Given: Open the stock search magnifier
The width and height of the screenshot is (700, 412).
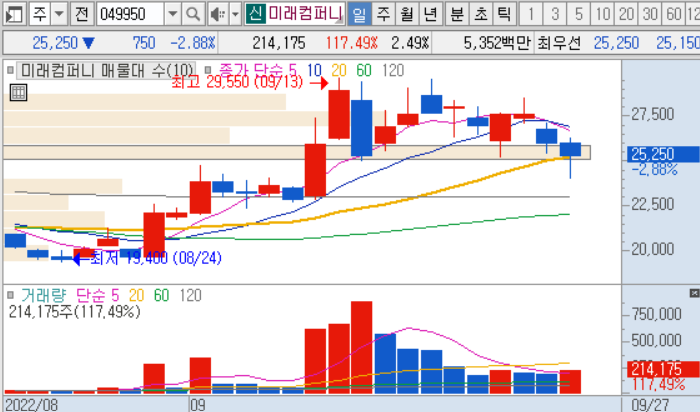Looking at the screenshot, I should coord(193,14).
